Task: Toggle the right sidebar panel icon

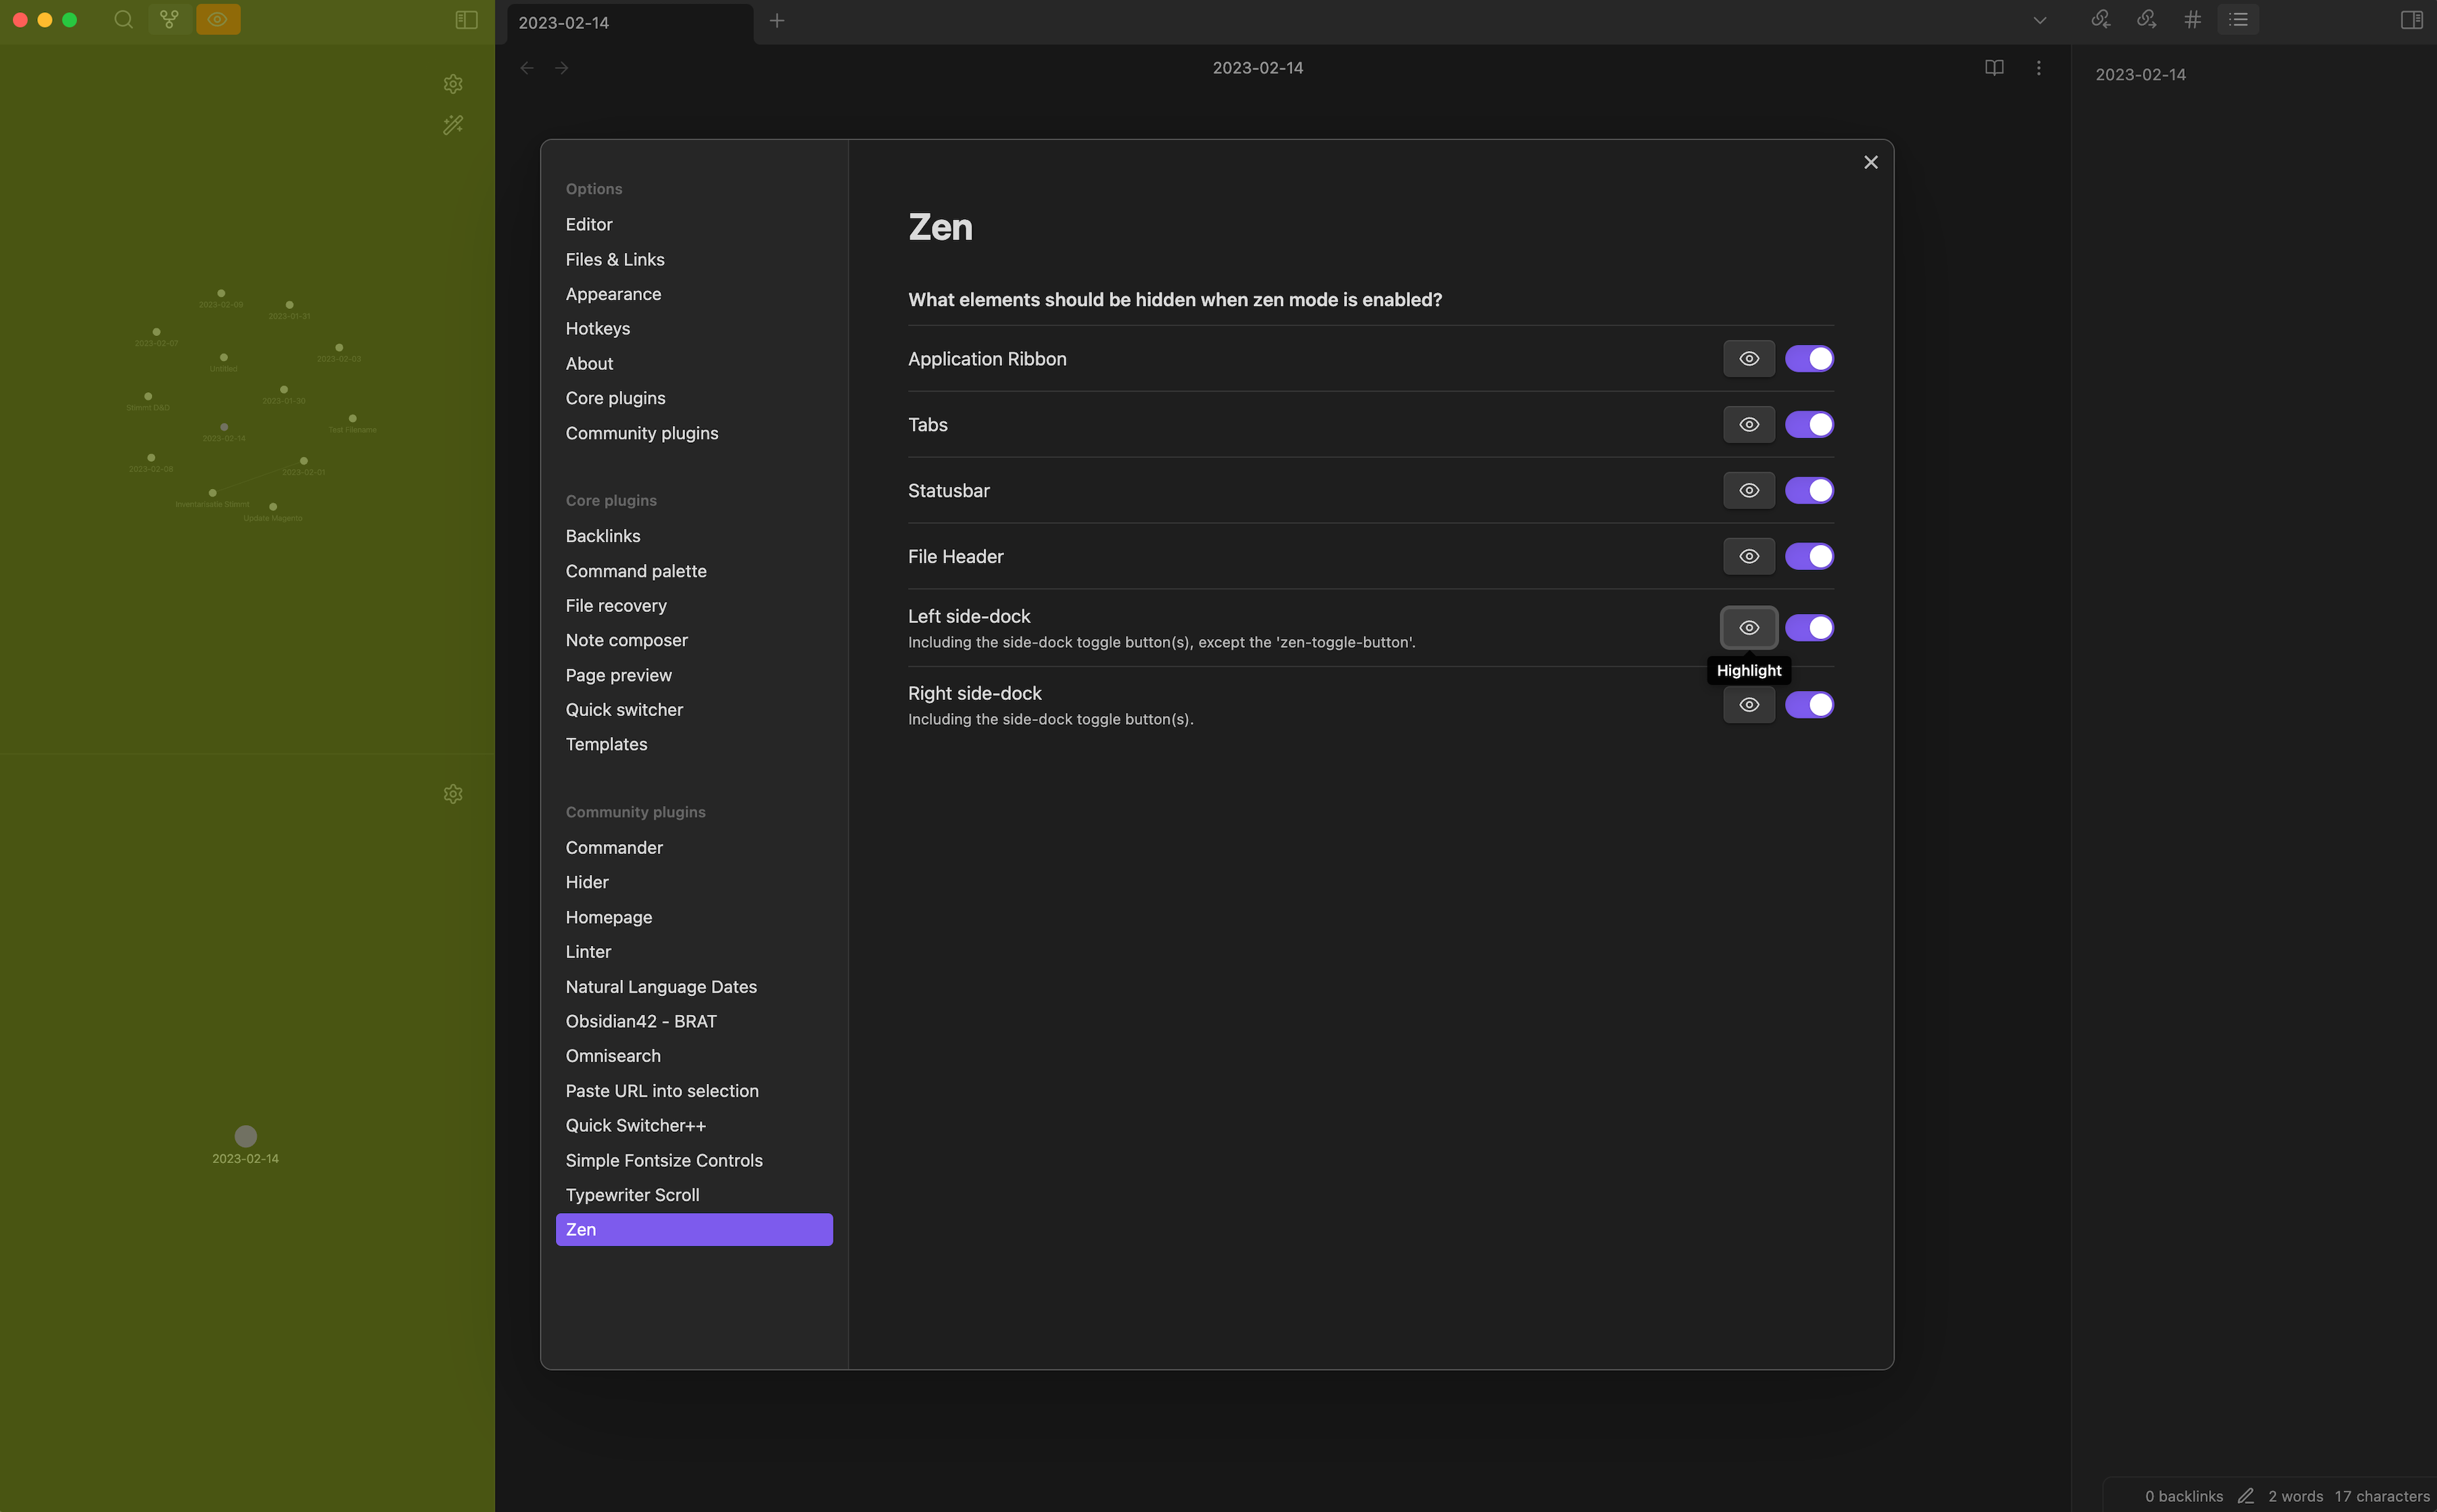Action: point(2411,20)
